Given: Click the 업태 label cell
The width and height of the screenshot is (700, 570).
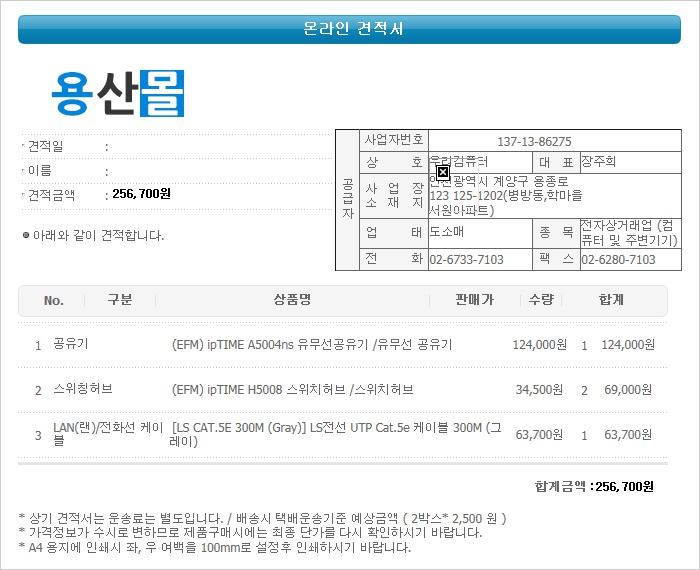Looking at the screenshot, I should 394,233.
